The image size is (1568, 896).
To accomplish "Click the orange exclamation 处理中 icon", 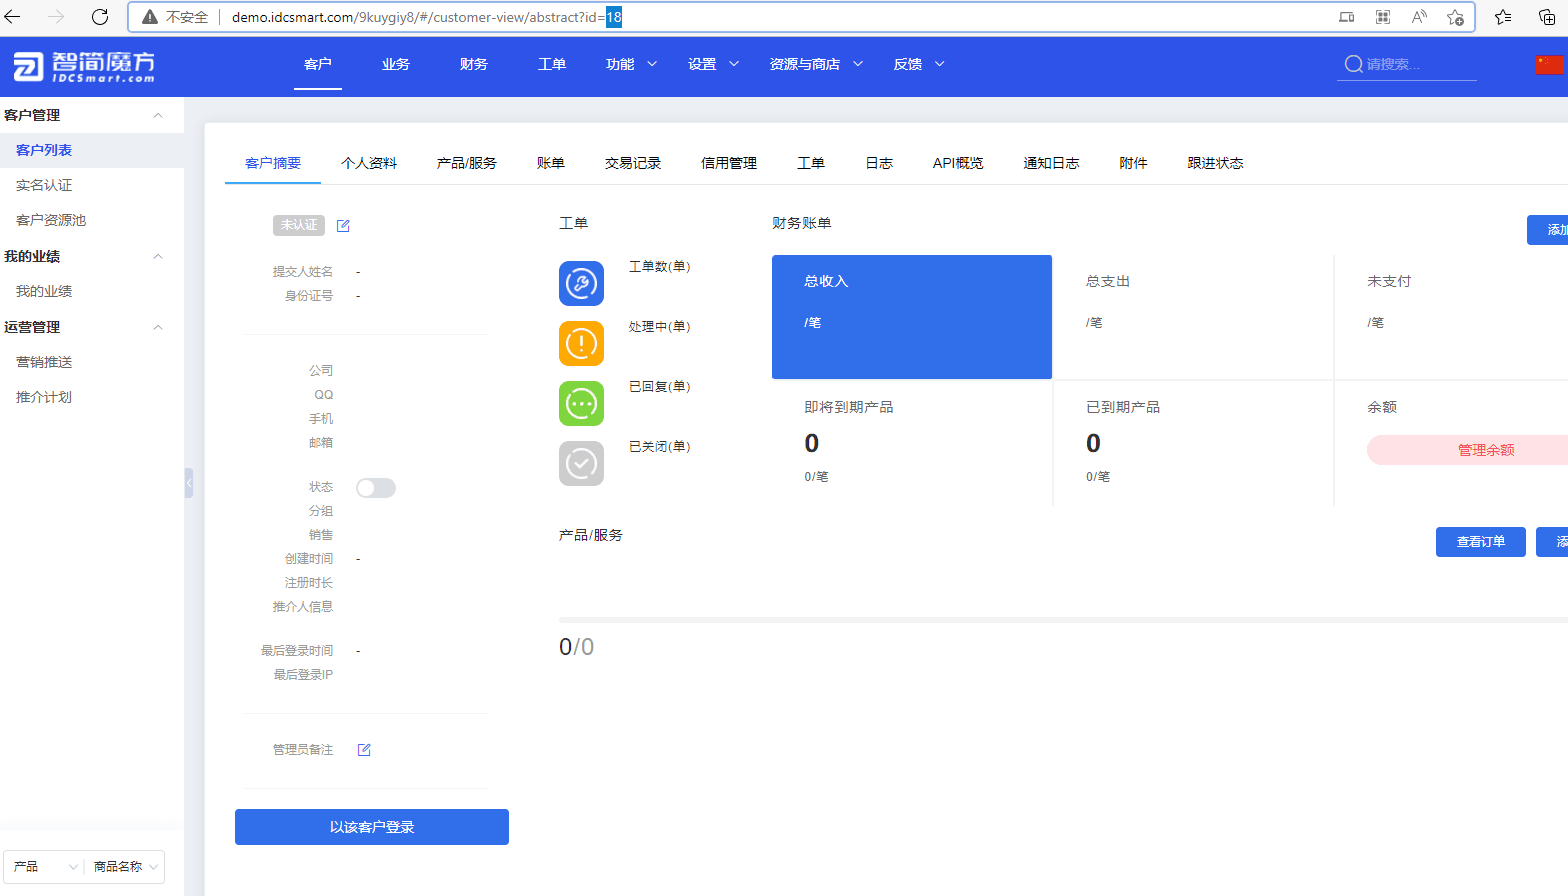I will [x=581, y=344].
